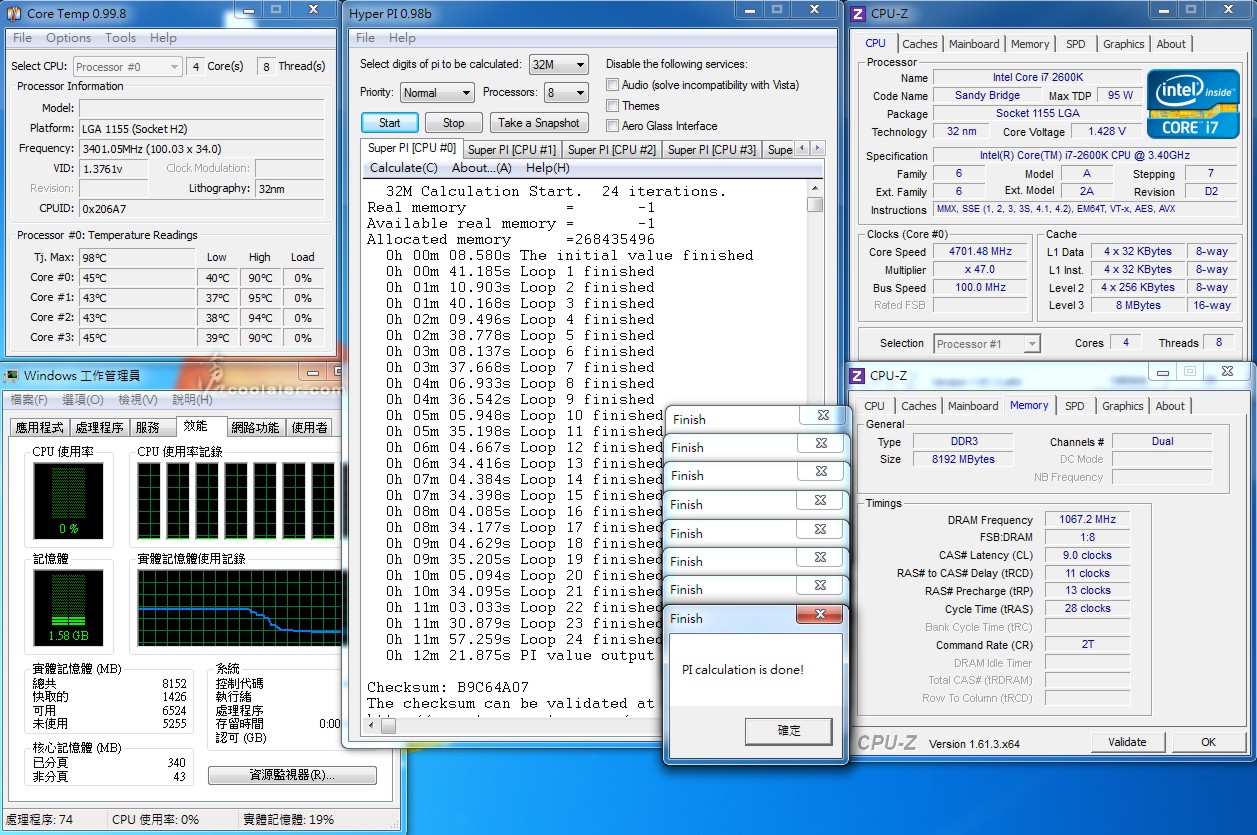Open the Select CPU Processor #0 dropdown
Screen dimensions: 1257x835
(126, 67)
